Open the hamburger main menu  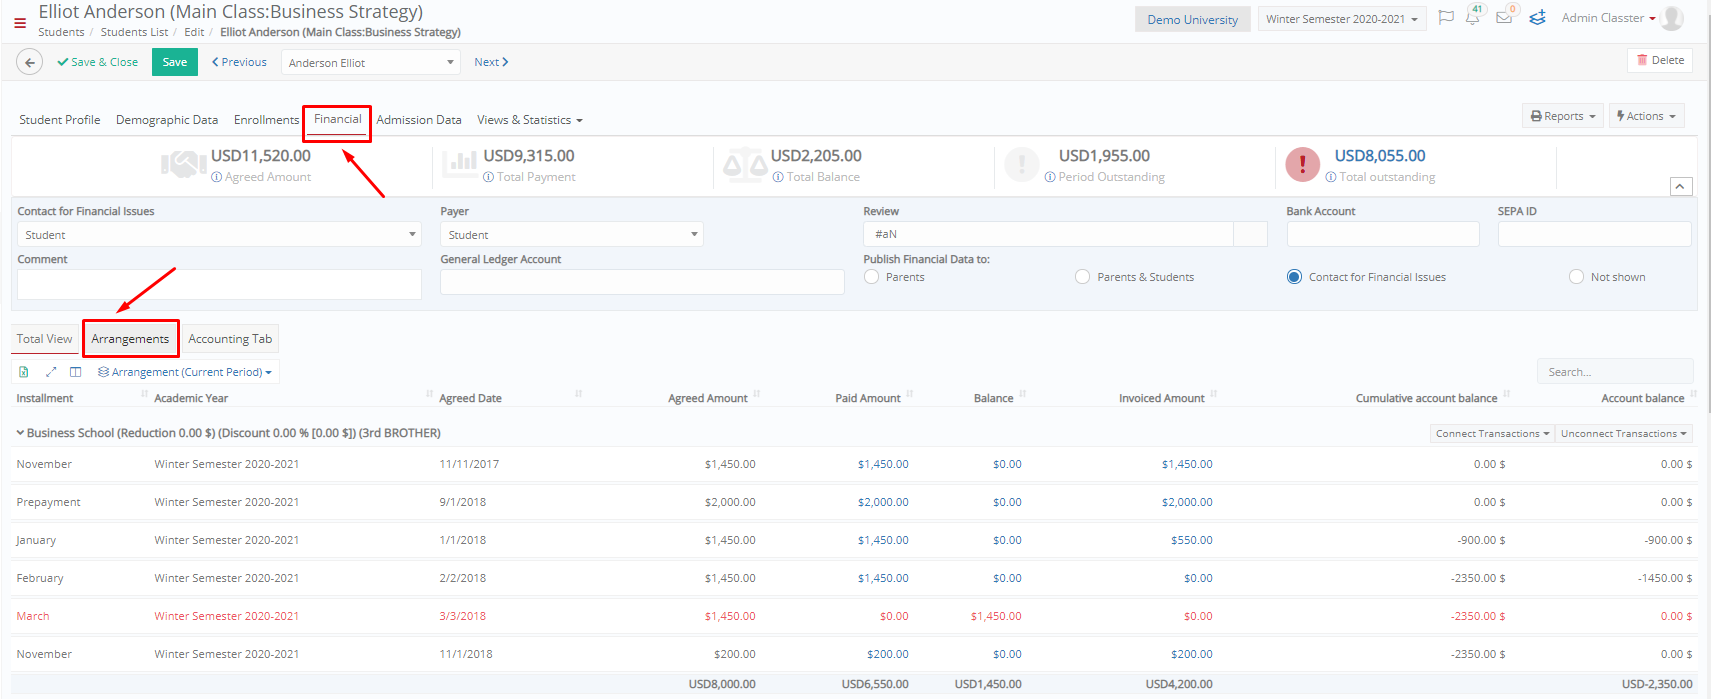(x=20, y=23)
